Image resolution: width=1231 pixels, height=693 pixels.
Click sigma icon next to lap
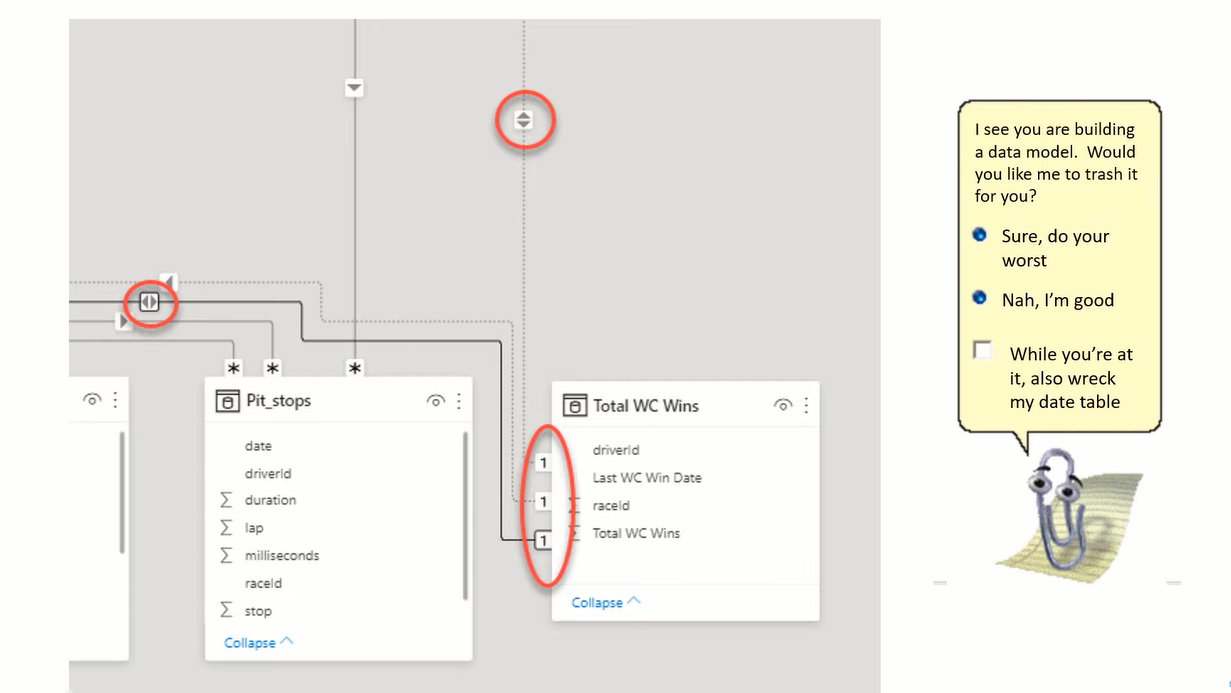coord(226,528)
